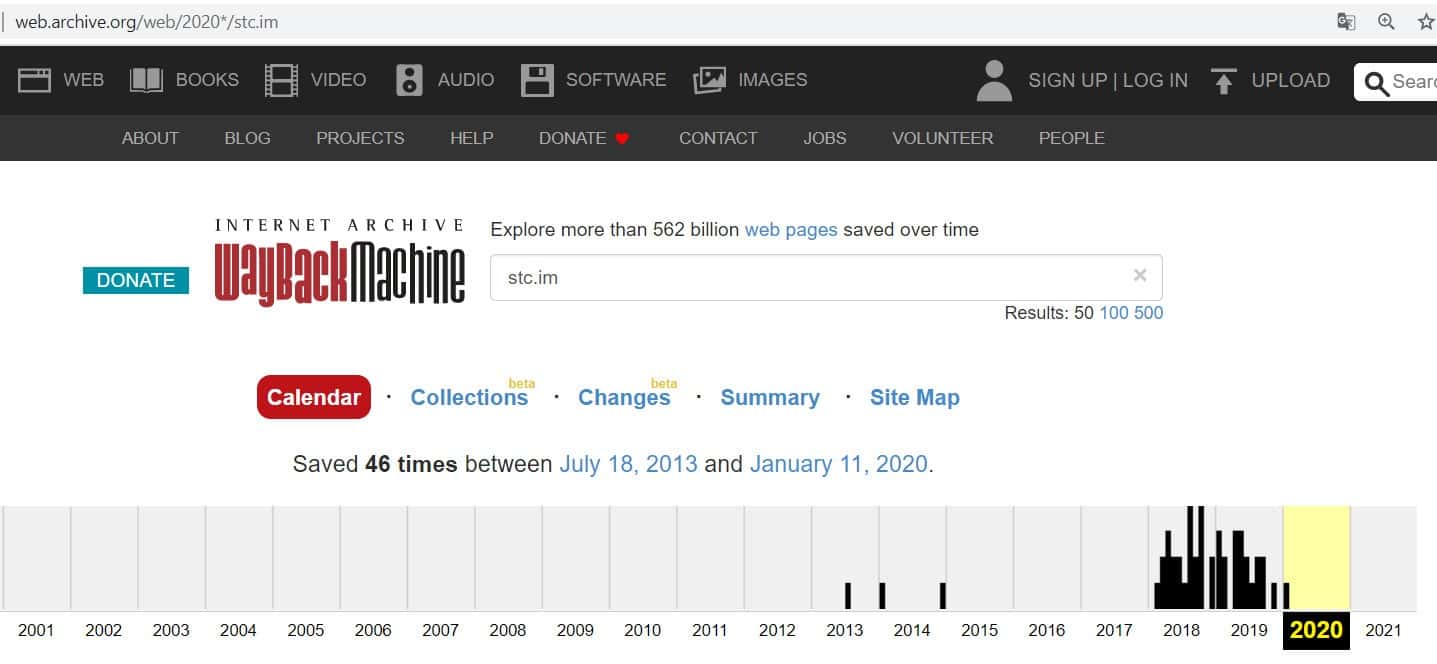This screenshot has height=664, width=1437.
Task: Click the UPLOAD text link
Action: pyautogui.click(x=1290, y=80)
